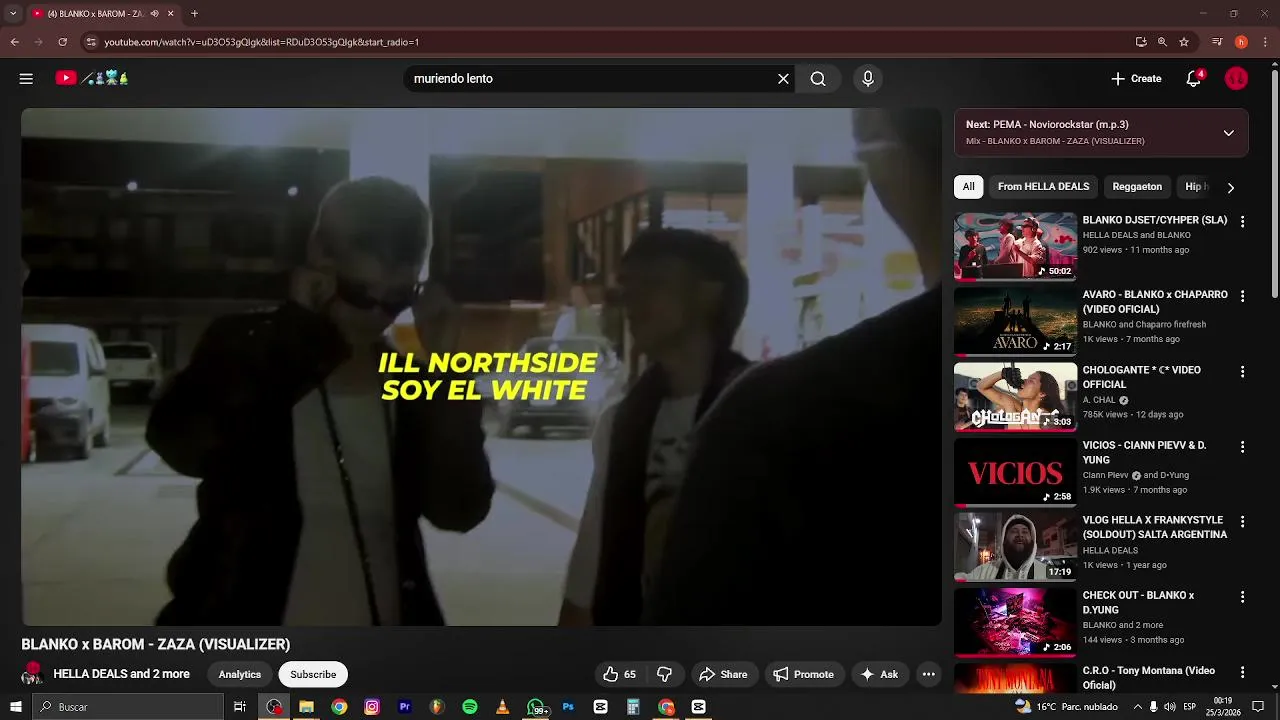The image size is (1280, 720).
Task: Open more options for CHECK OUT video
Action: (1243, 596)
